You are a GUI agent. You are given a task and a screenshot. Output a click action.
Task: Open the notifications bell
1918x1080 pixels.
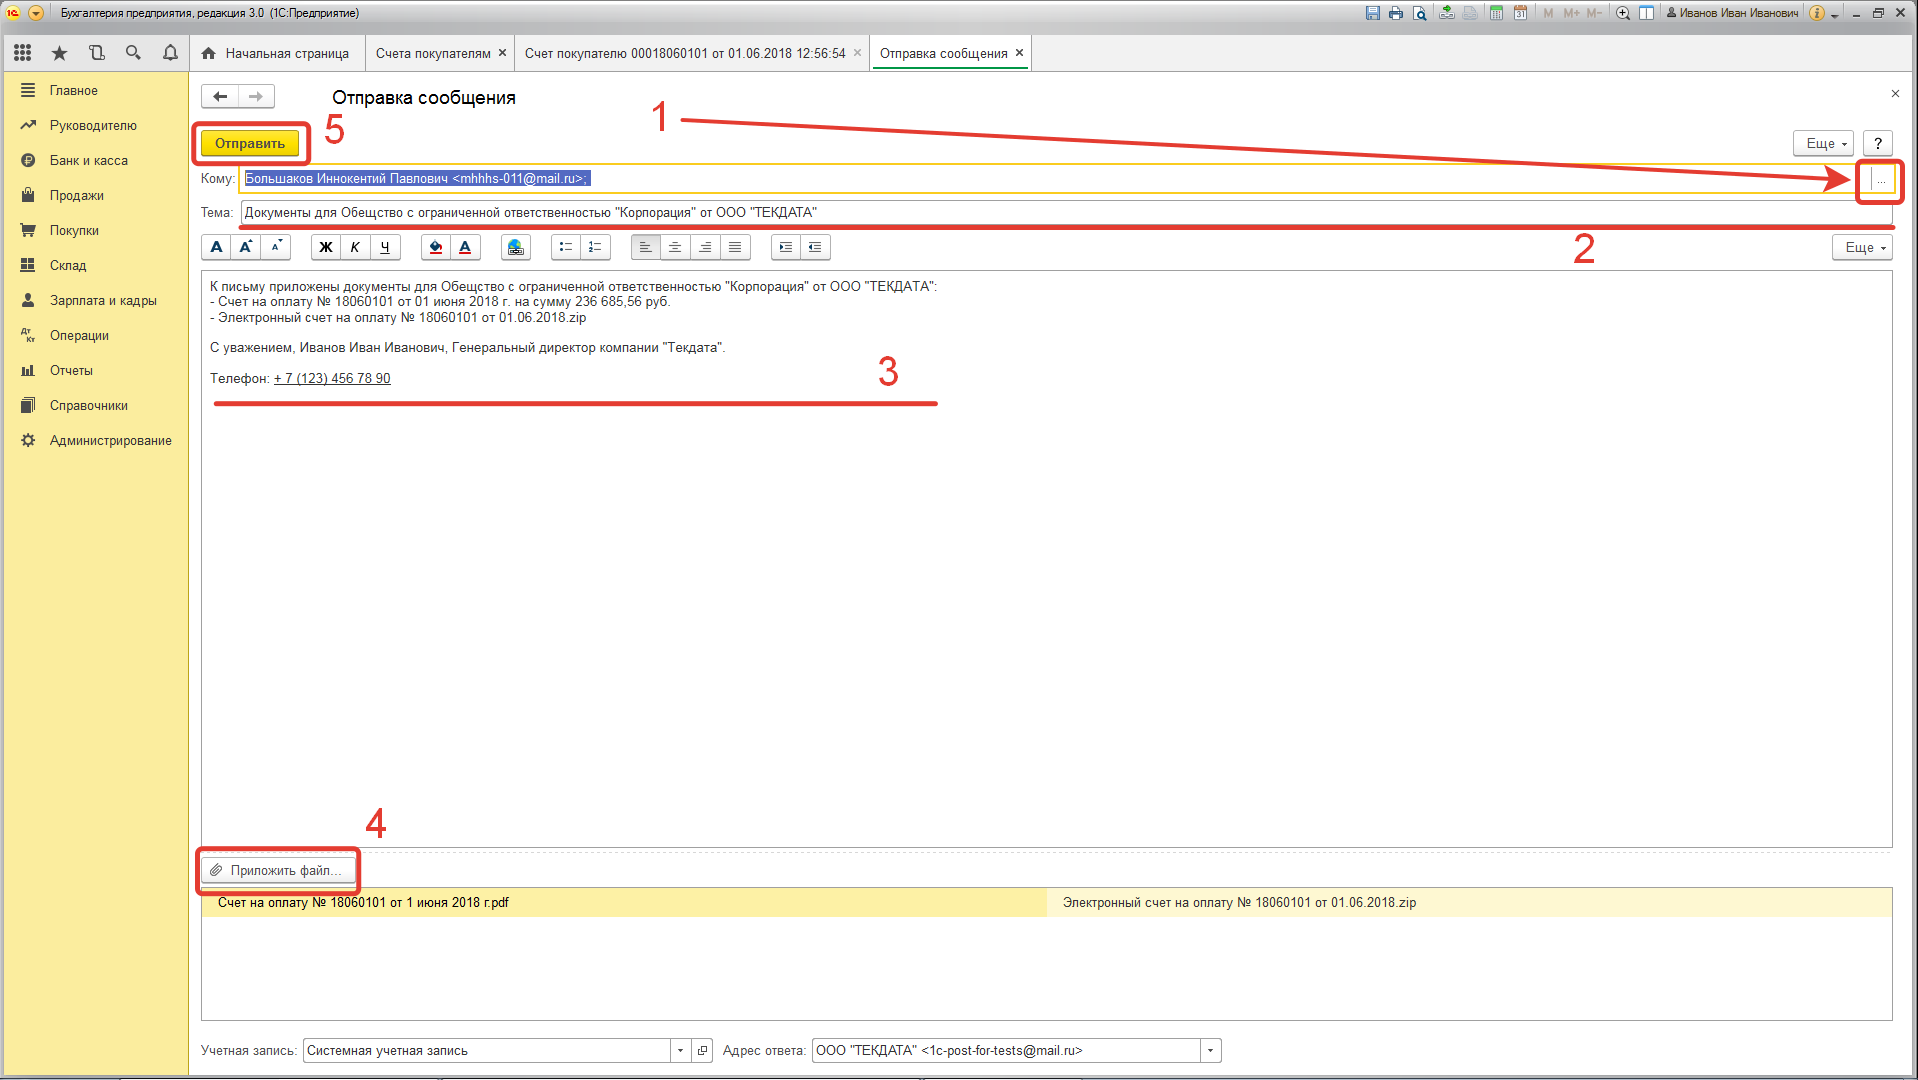tap(170, 53)
